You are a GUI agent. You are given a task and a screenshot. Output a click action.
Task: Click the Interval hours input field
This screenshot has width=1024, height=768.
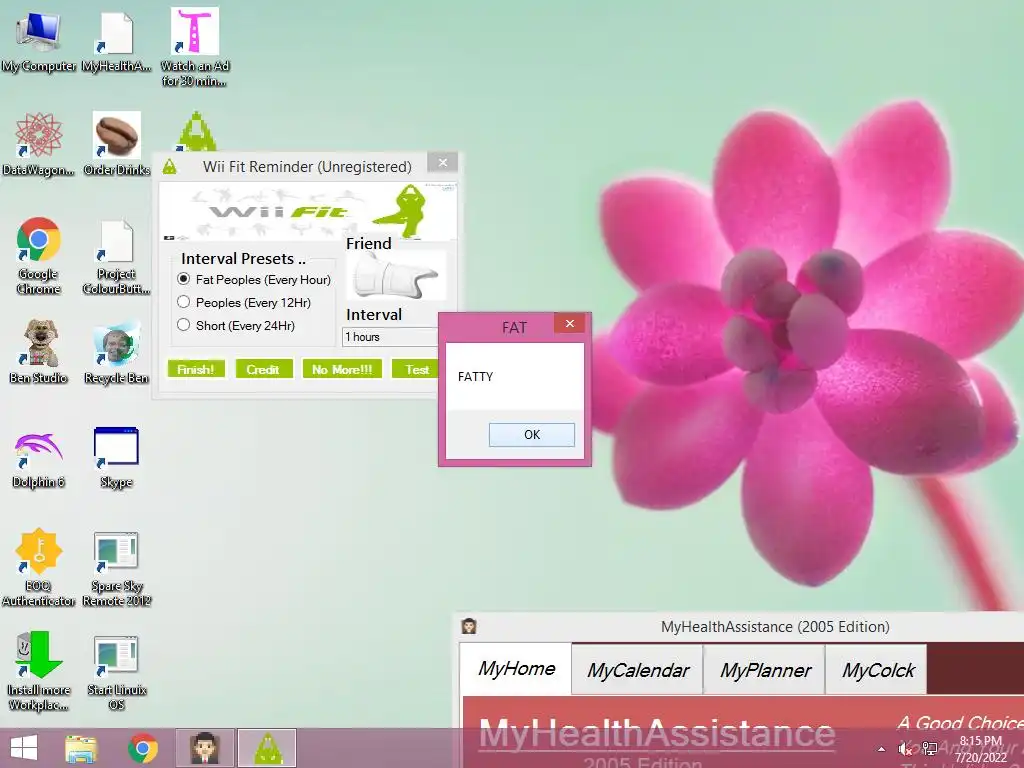point(391,337)
